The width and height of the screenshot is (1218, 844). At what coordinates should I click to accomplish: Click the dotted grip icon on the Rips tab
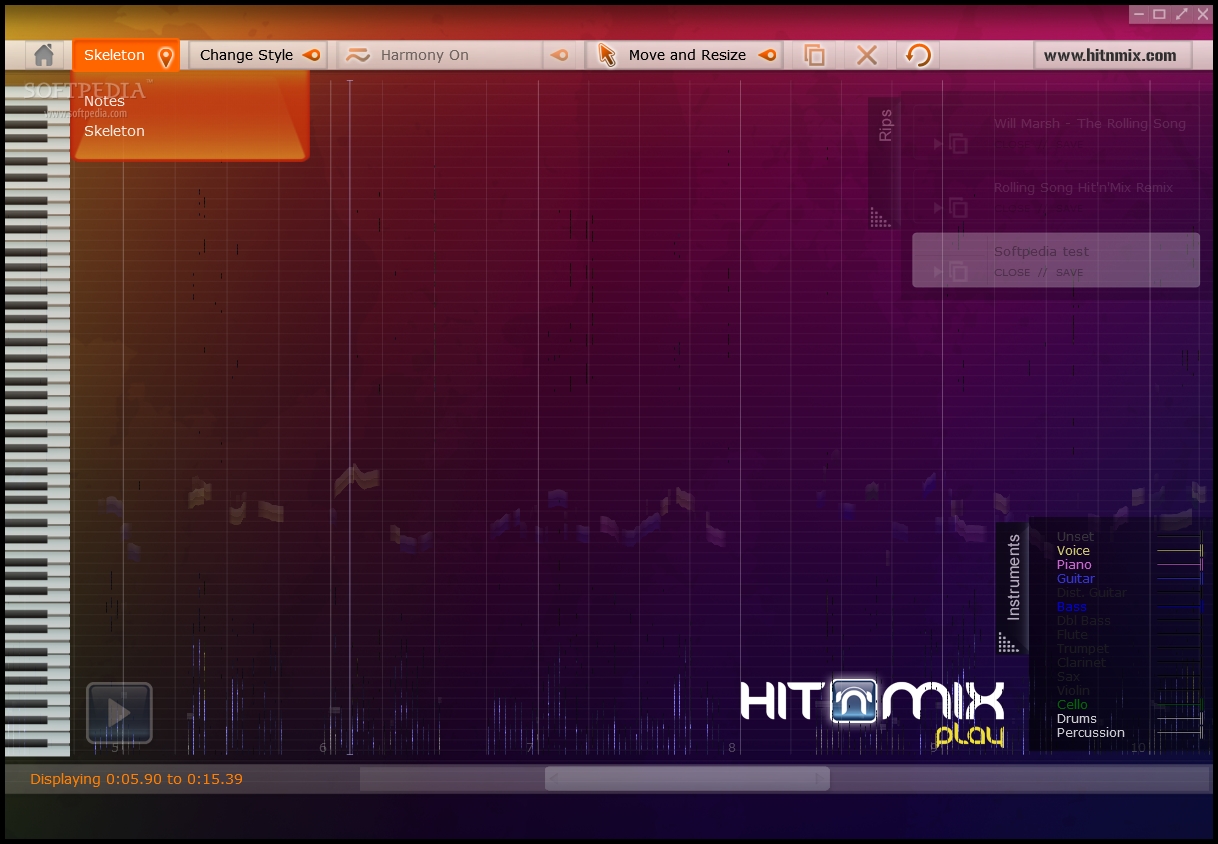click(880, 217)
